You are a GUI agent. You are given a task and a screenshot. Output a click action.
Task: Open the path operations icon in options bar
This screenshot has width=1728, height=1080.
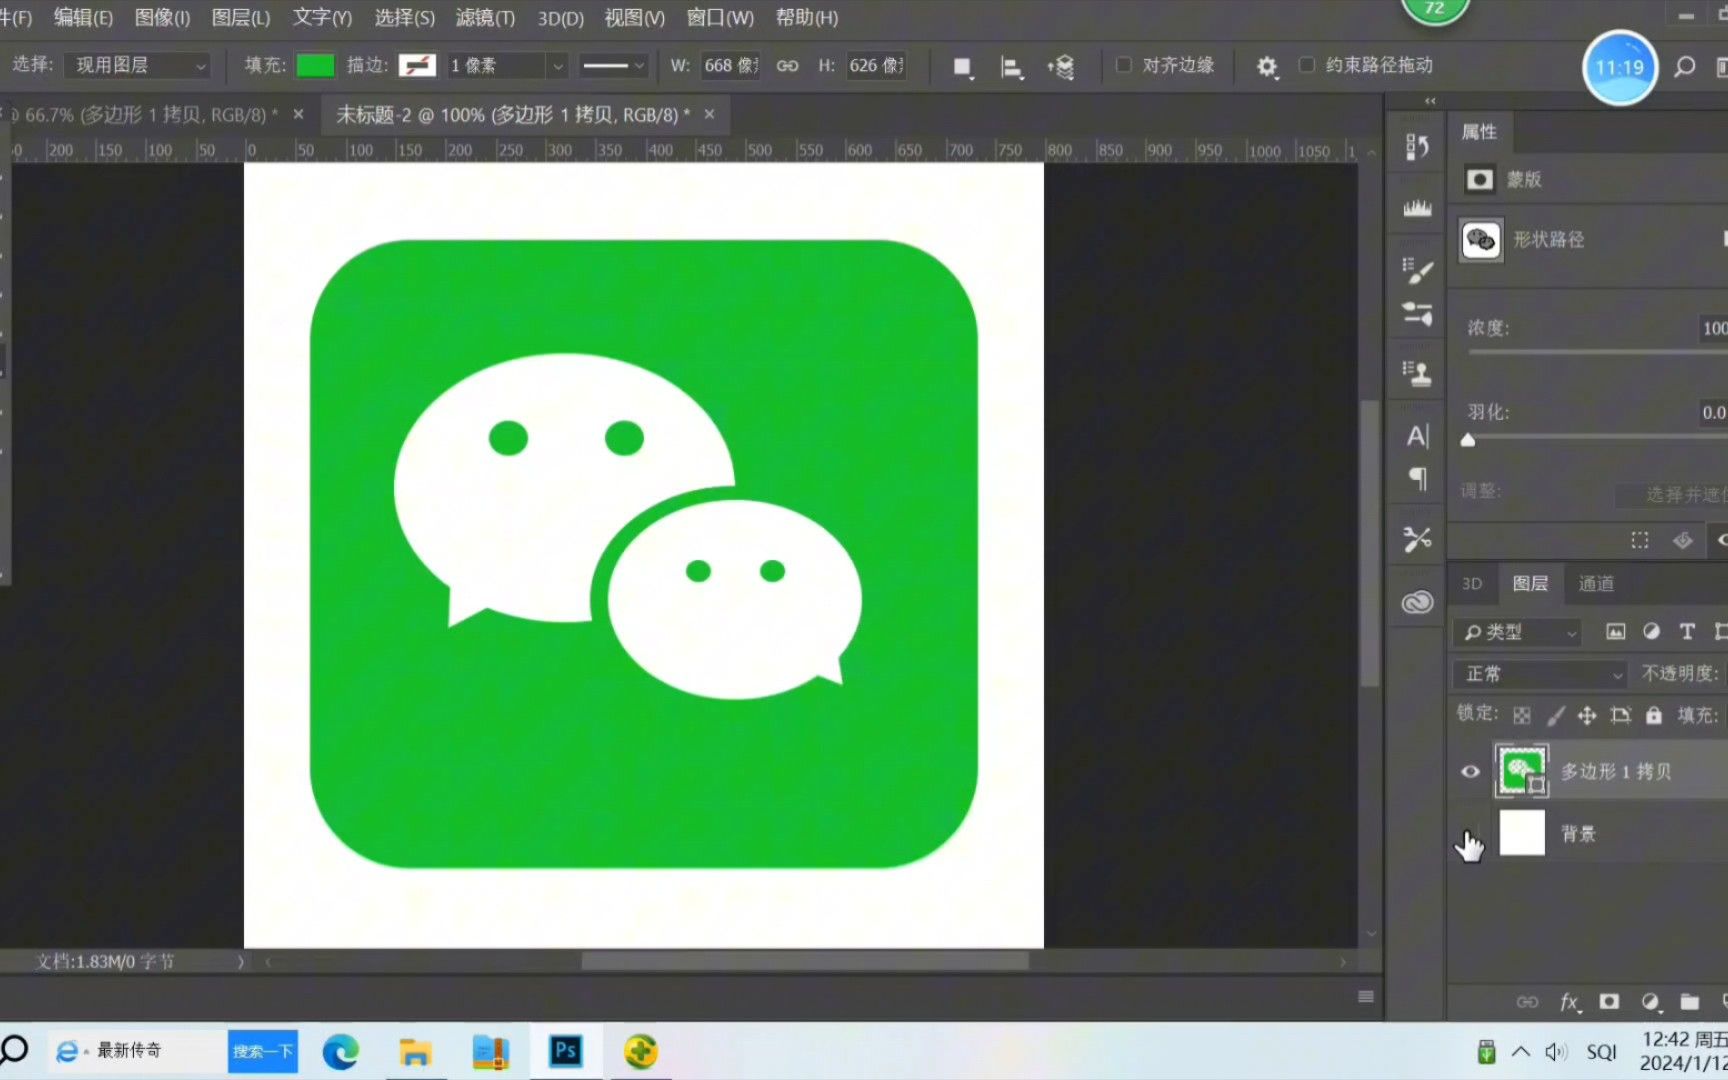pos(962,67)
